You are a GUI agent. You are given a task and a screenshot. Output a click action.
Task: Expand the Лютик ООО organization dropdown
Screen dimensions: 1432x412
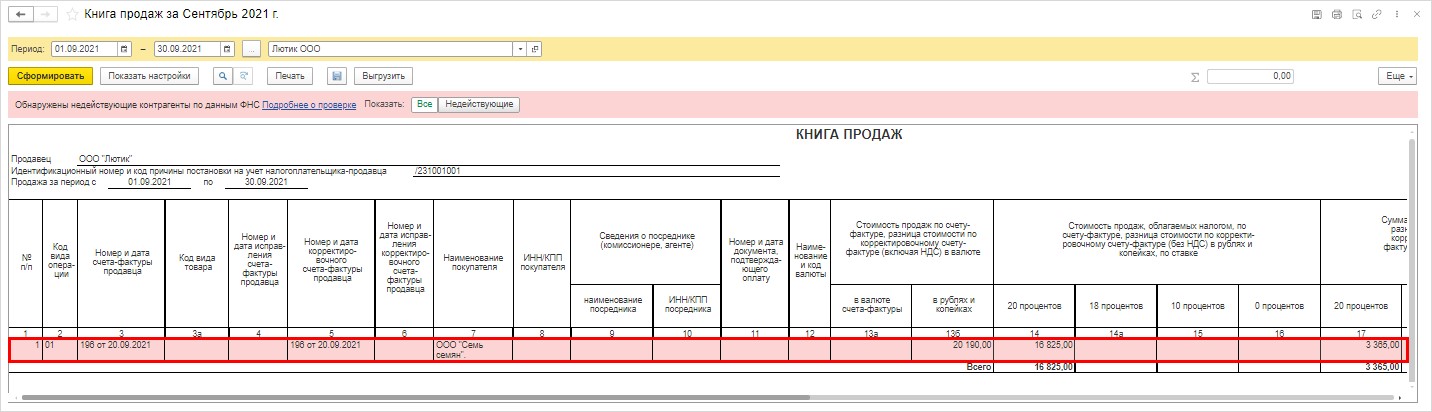520,49
